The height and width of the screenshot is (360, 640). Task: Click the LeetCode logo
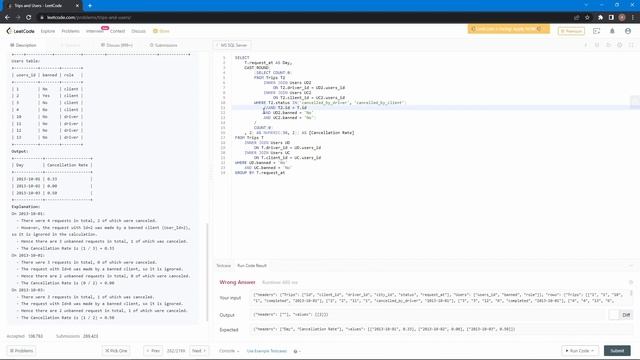point(20,31)
